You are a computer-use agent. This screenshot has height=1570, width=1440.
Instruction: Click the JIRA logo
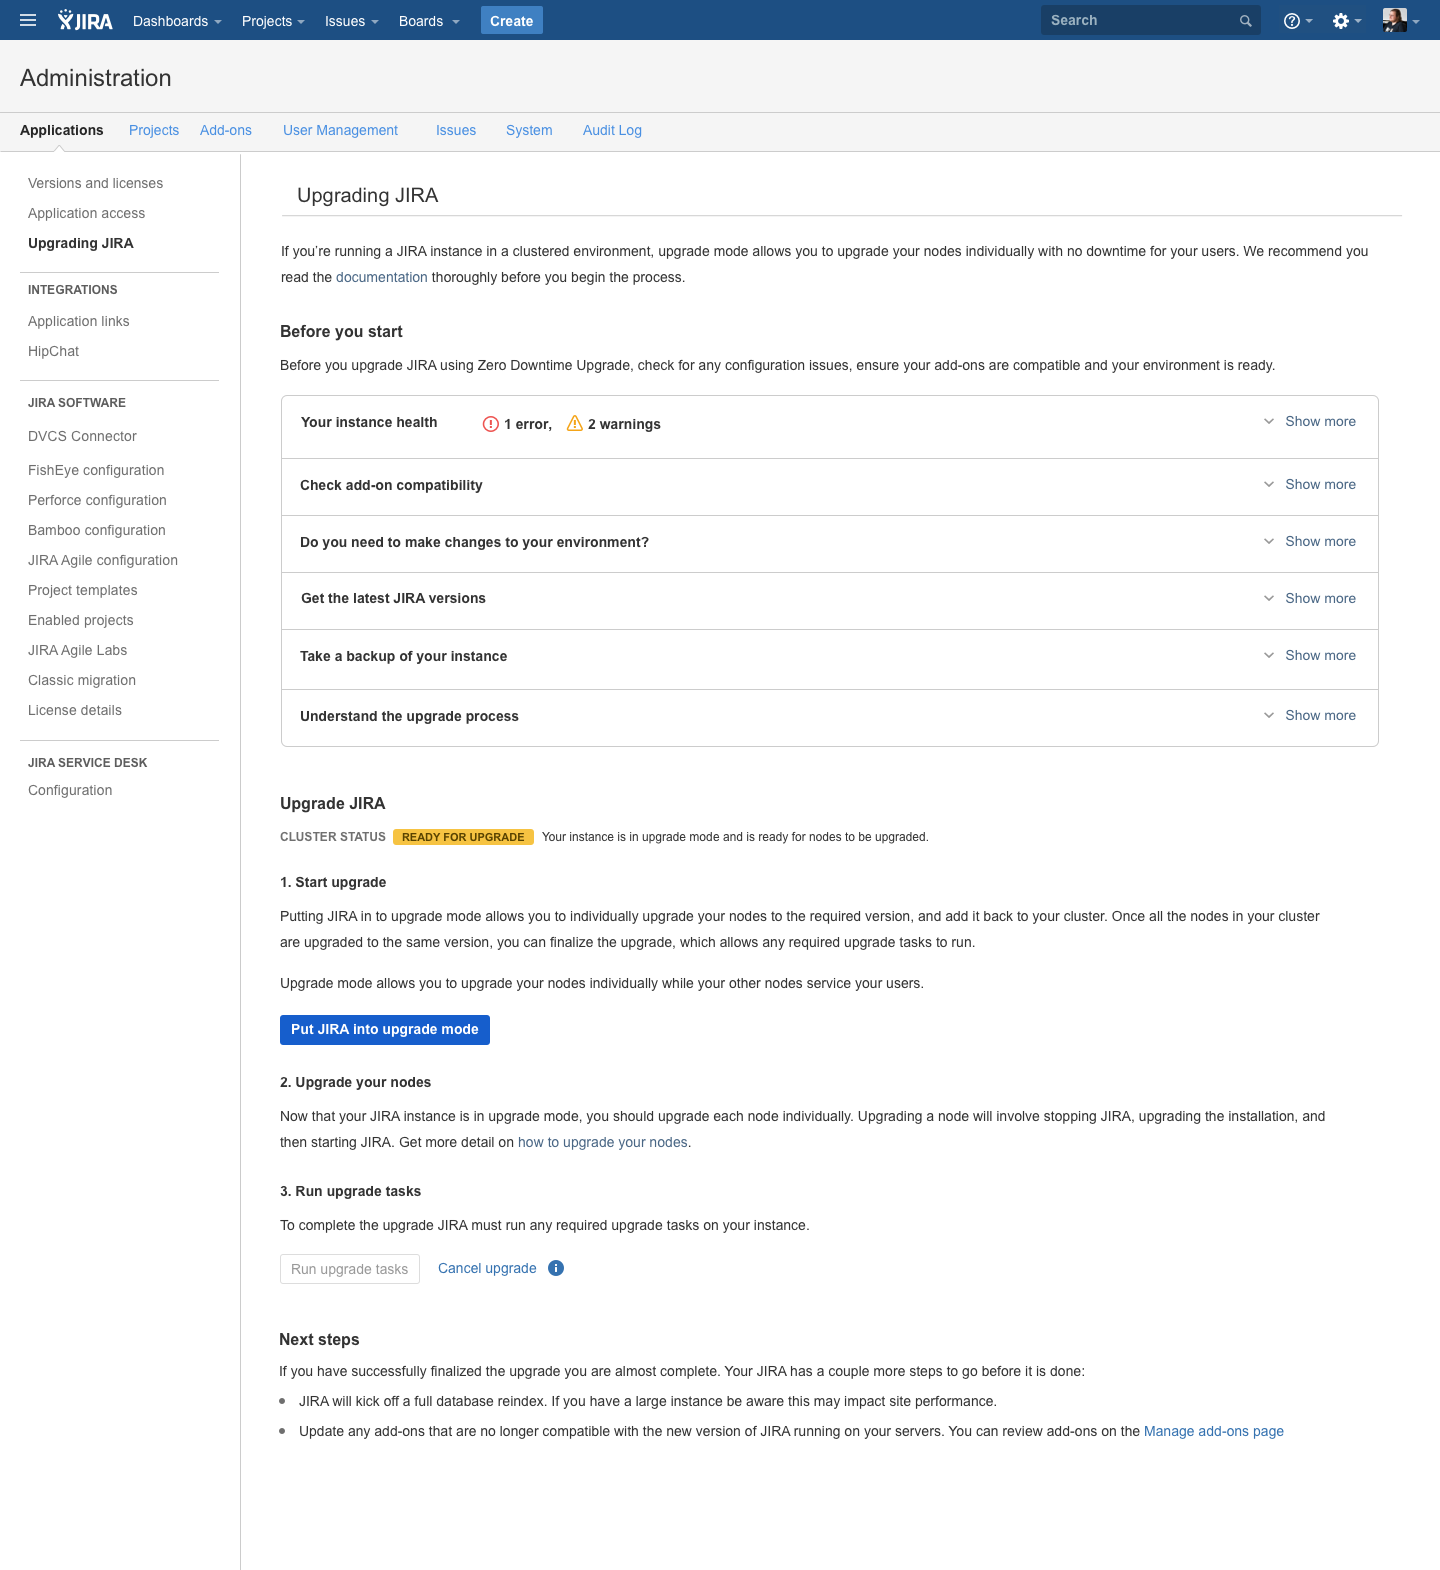(85, 20)
